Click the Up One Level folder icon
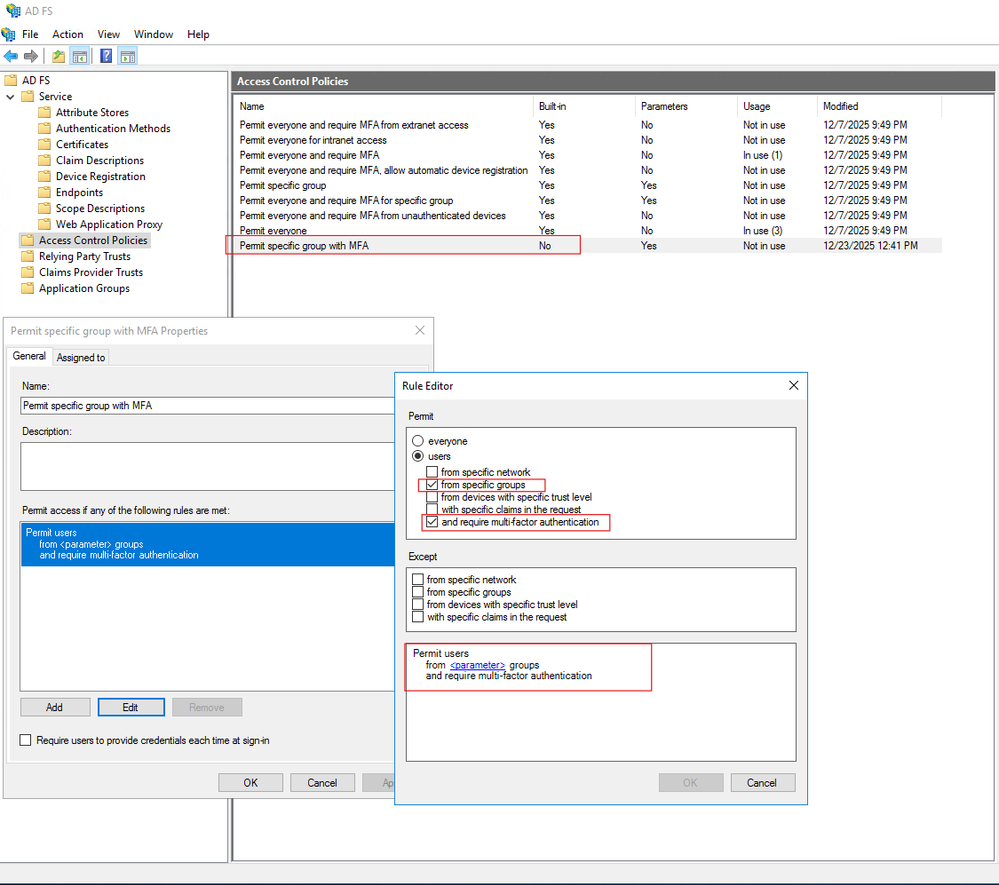Viewport: 999px width, 885px height. click(x=58, y=57)
